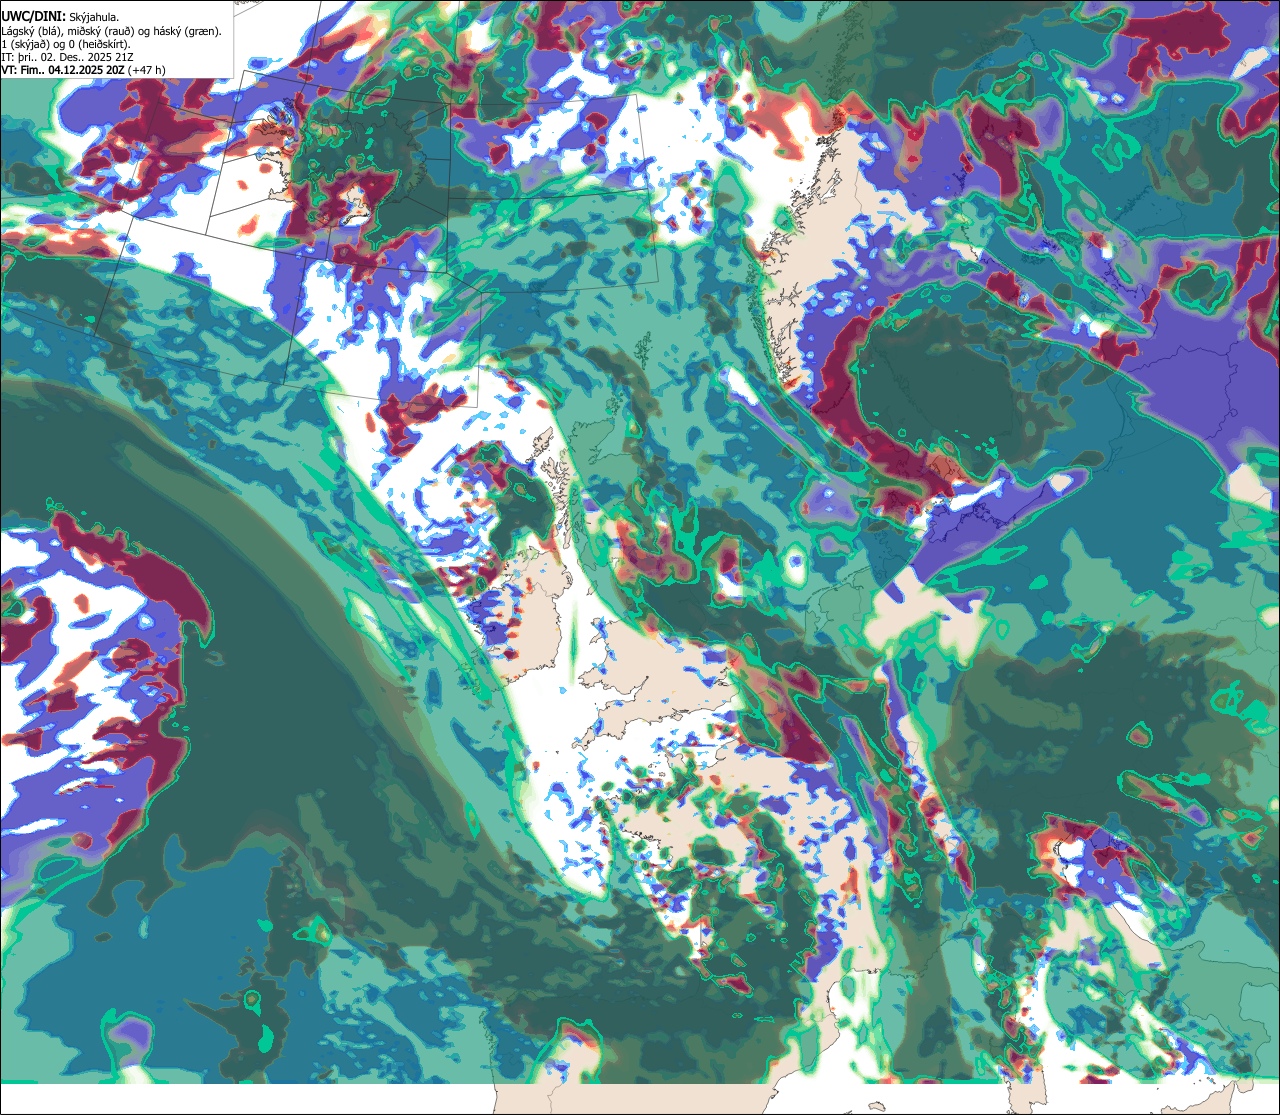The height and width of the screenshot is (1115, 1280).
Task: Click the '0 (heiðskírt).' legend text
Action: pyautogui.click(x=99, y=45)
